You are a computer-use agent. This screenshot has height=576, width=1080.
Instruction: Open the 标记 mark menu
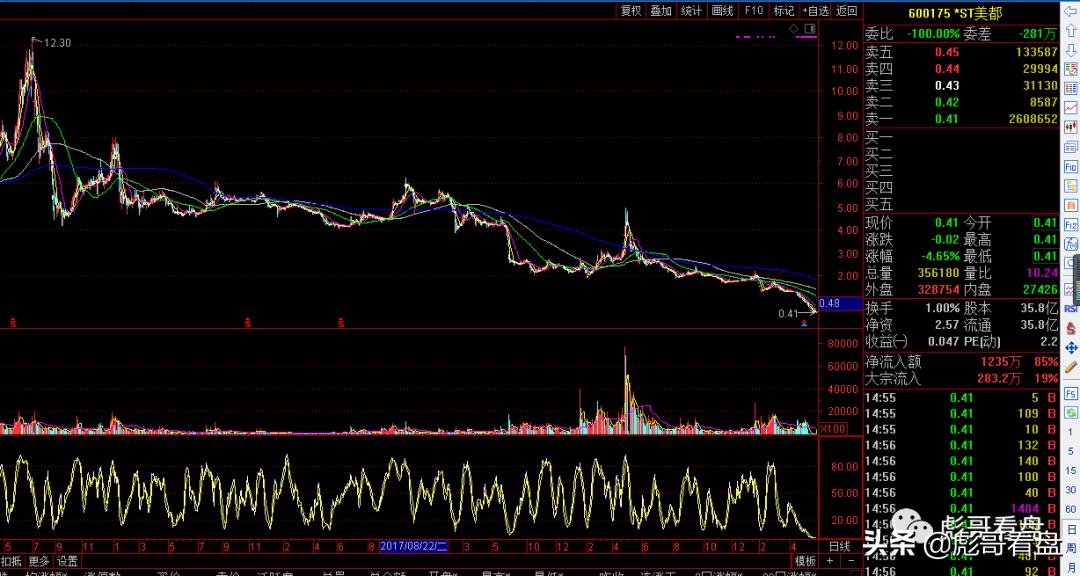(x=783, y=10)
